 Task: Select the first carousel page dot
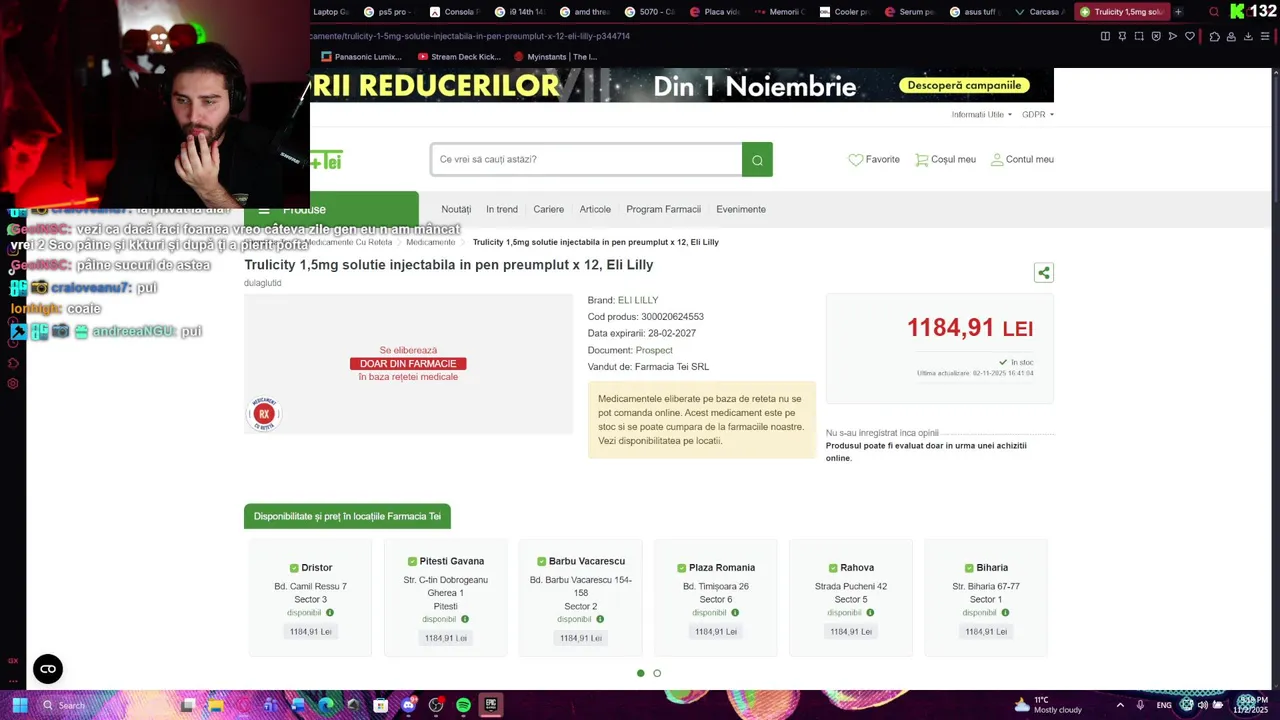641,673
